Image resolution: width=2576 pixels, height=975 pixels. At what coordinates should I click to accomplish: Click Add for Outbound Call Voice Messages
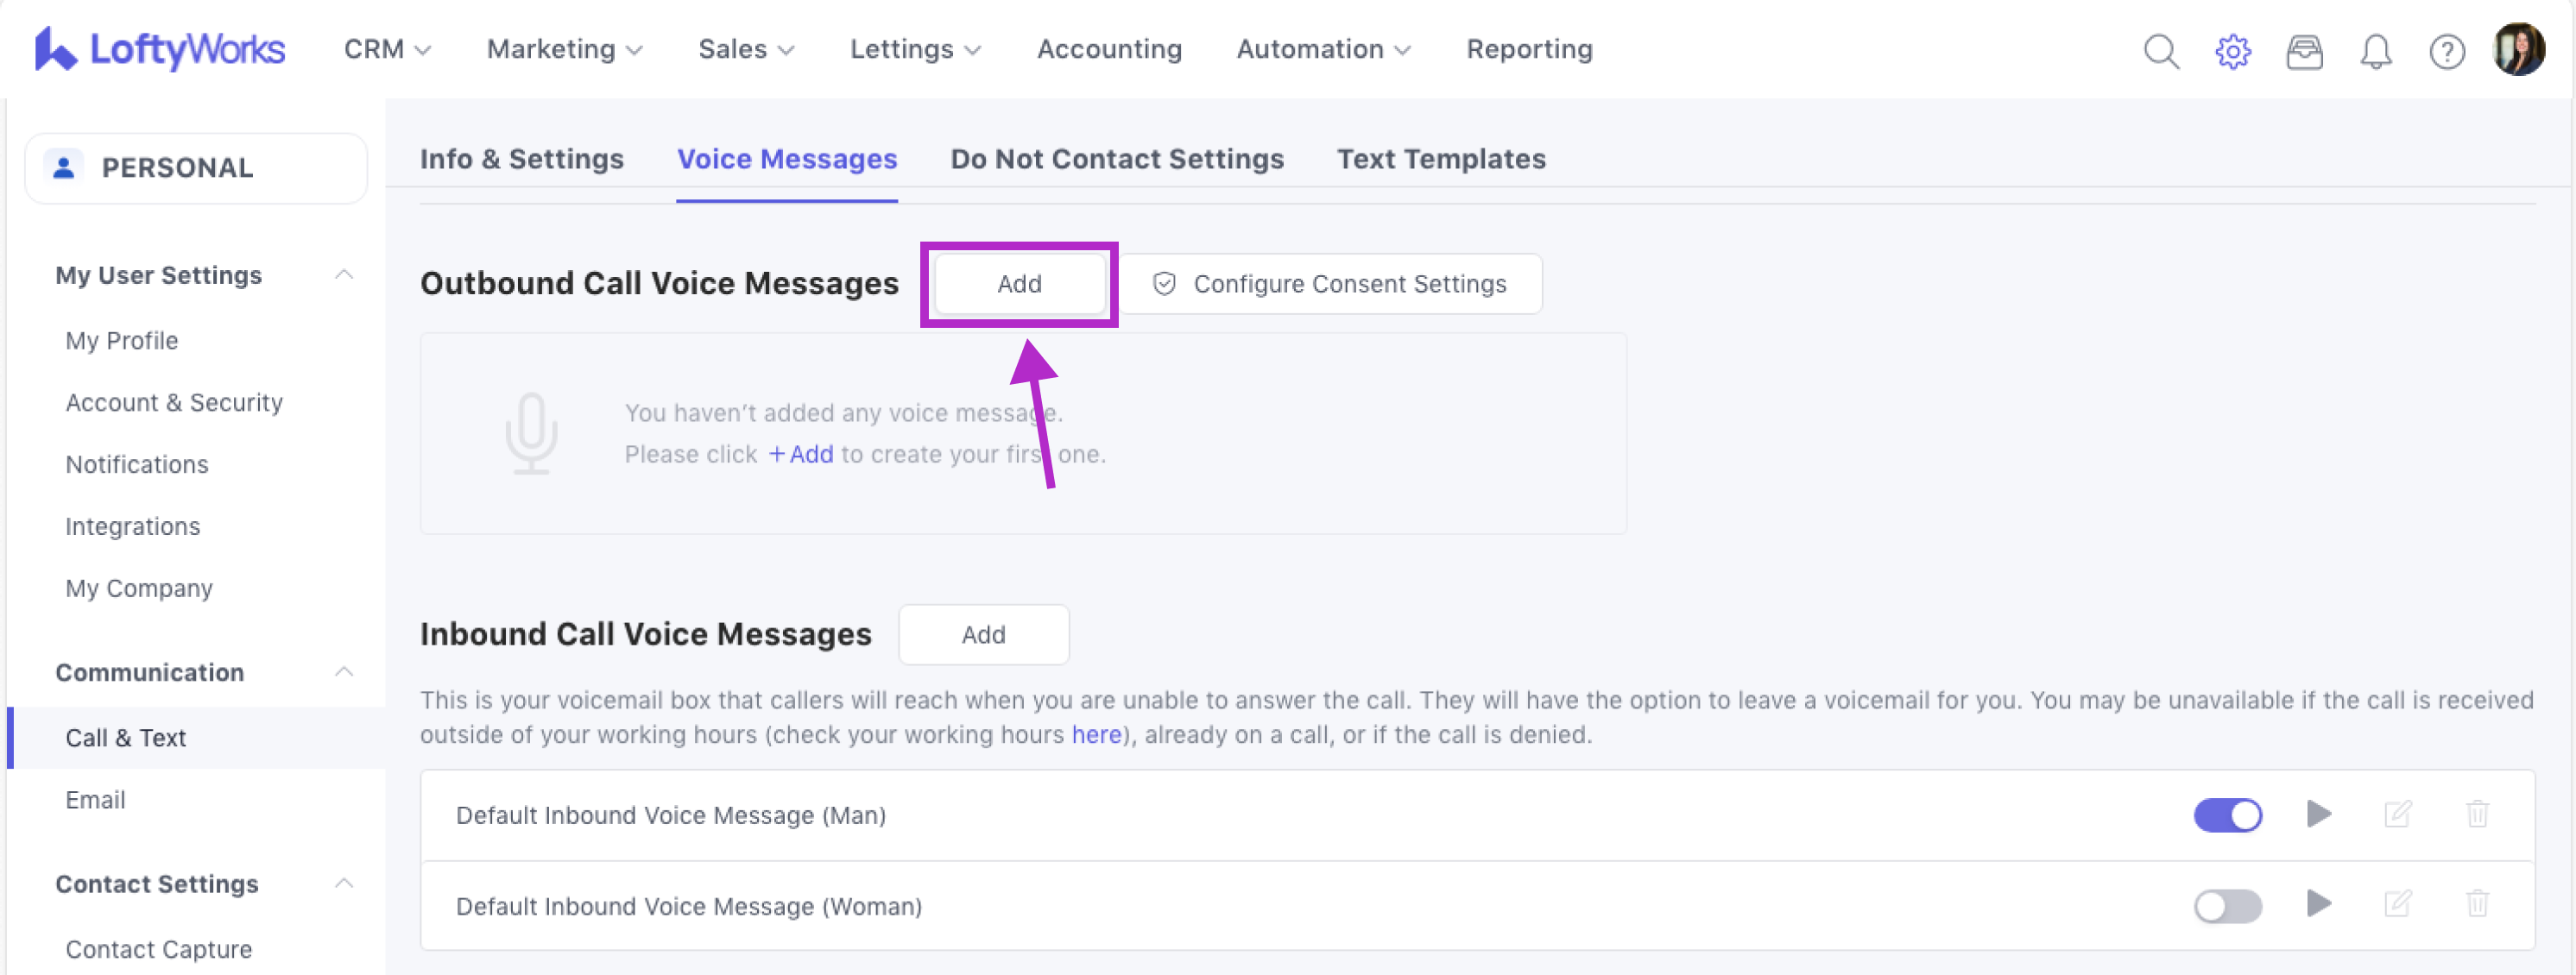click(x=1018, y=284)
